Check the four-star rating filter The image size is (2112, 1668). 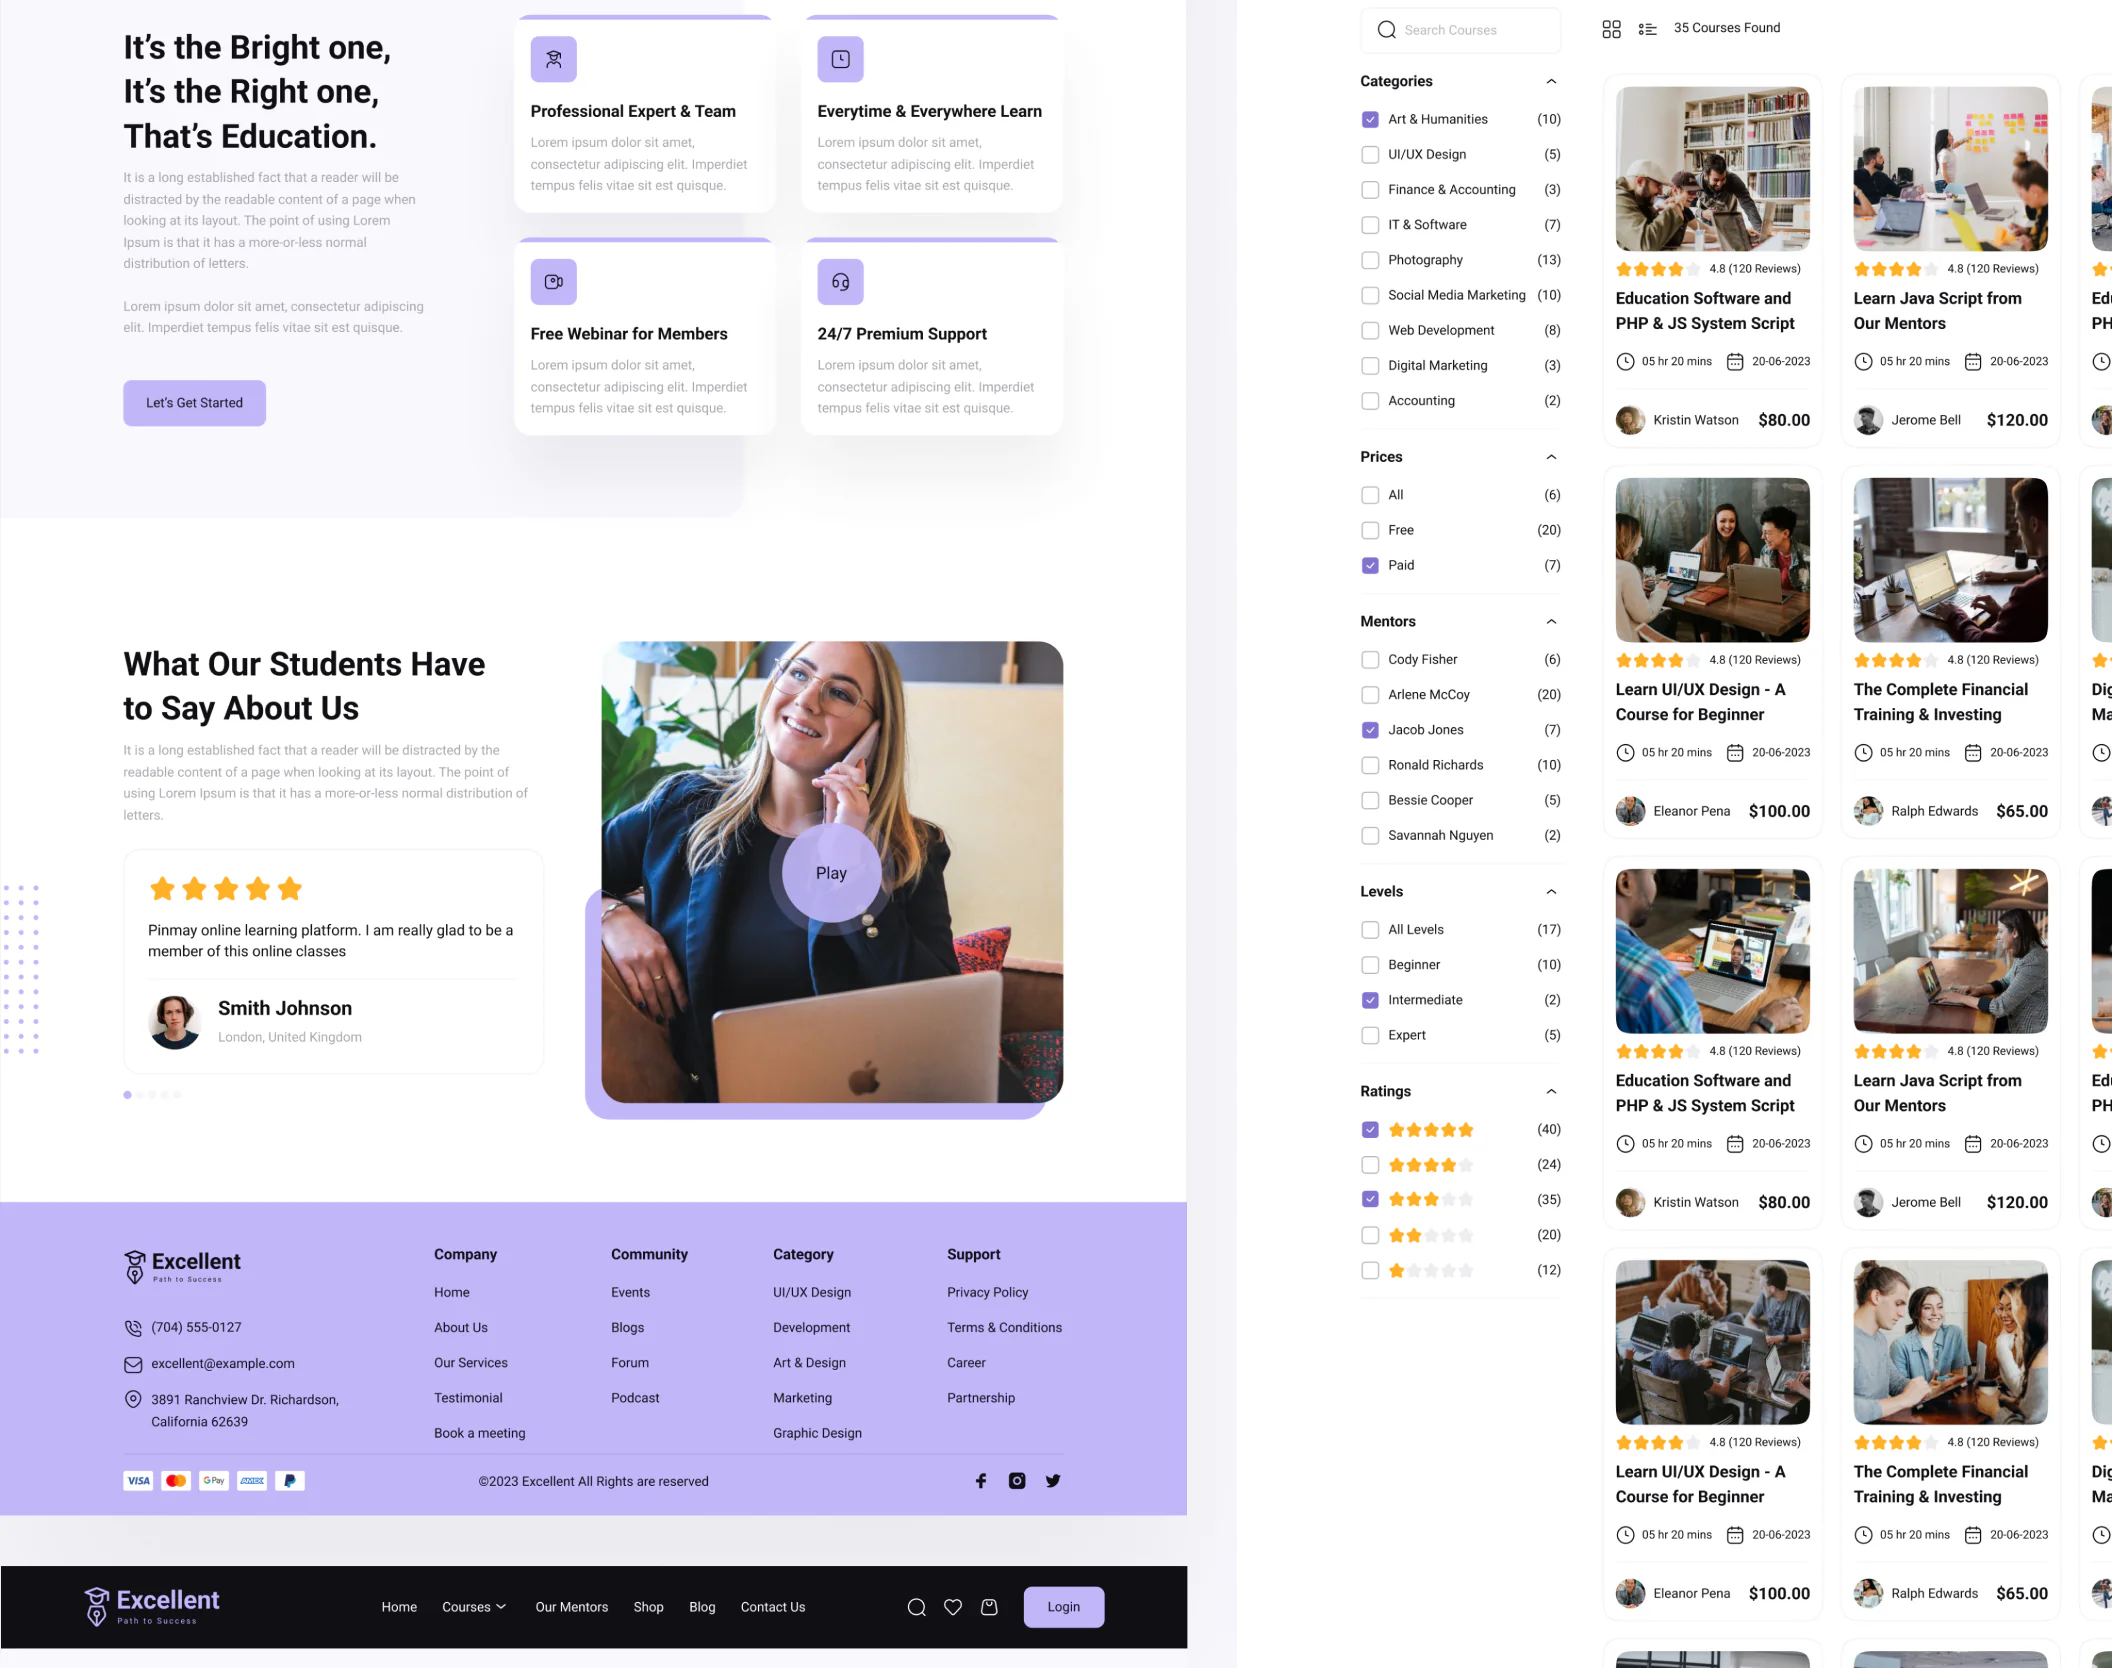1370,1165
